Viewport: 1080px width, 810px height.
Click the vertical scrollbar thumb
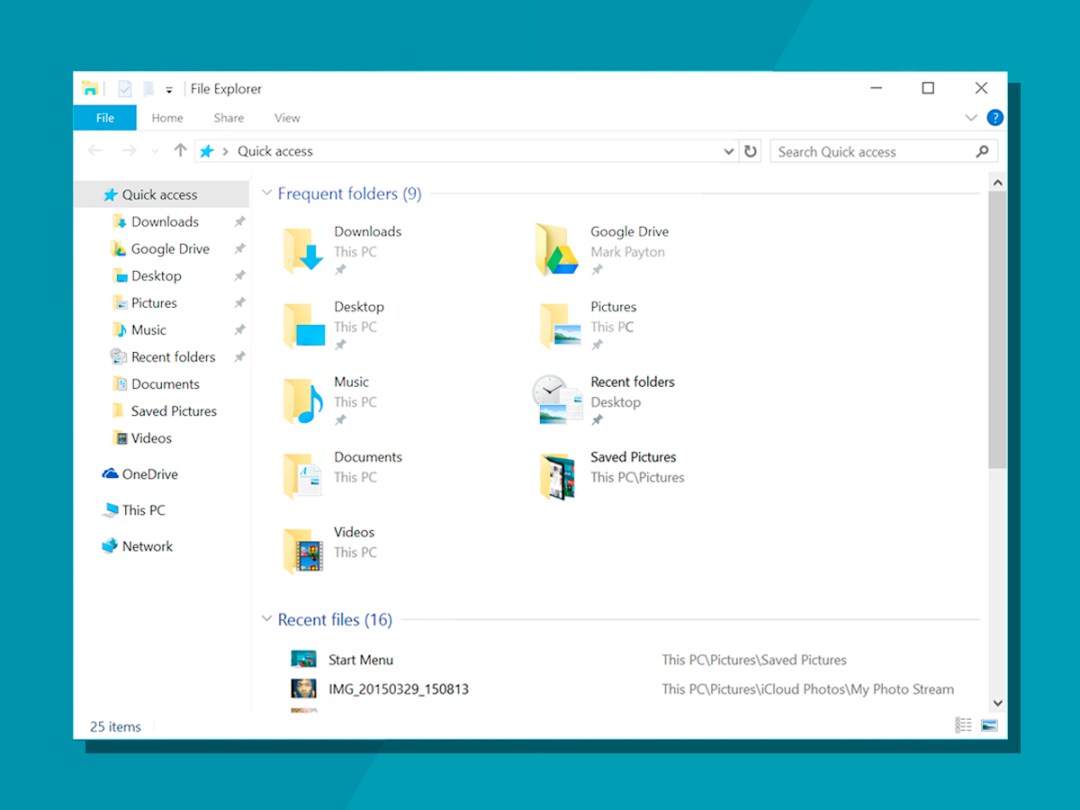(x=997, y=330)
